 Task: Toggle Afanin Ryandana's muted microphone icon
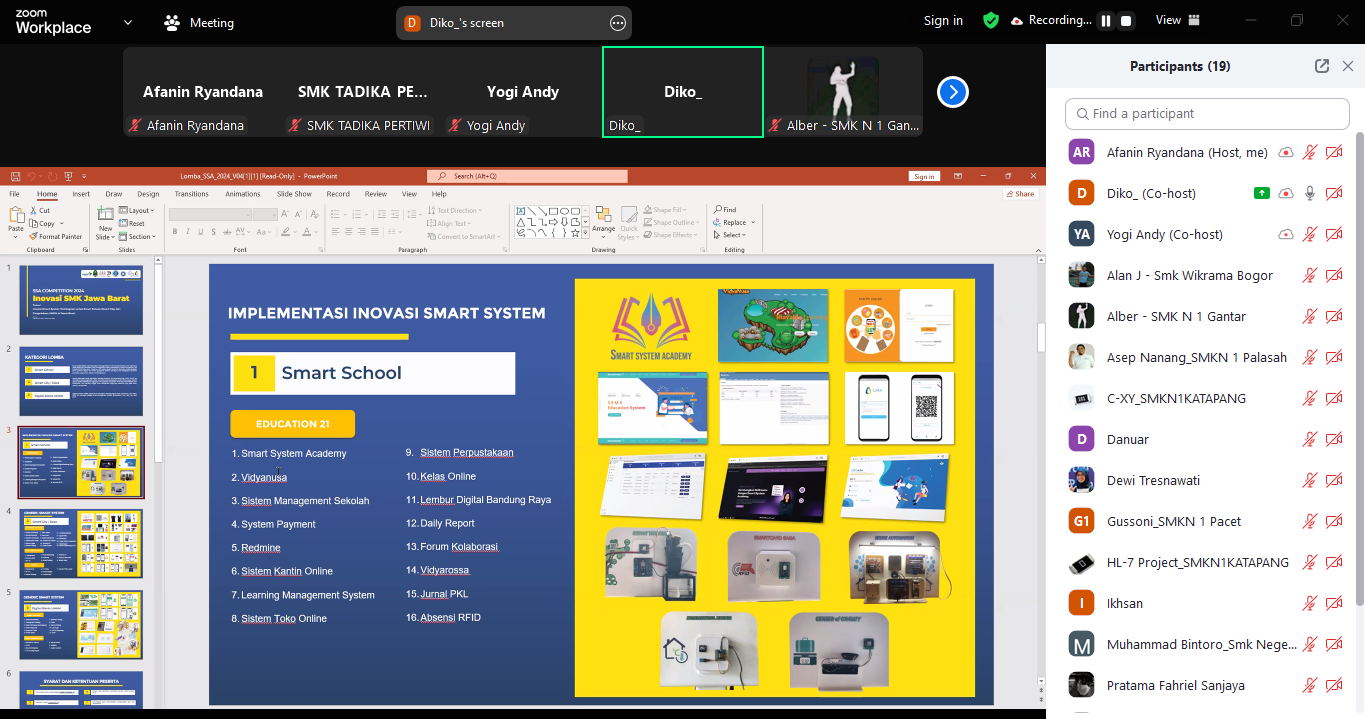tap(1310, 152)
